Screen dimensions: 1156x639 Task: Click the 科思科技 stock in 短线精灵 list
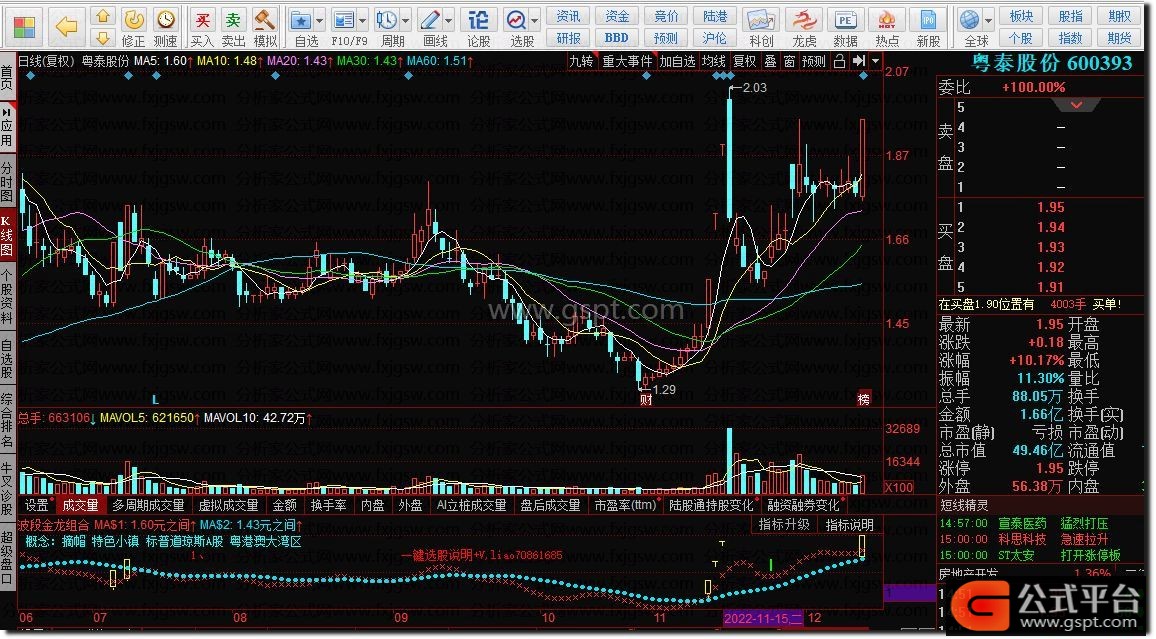1022,540
